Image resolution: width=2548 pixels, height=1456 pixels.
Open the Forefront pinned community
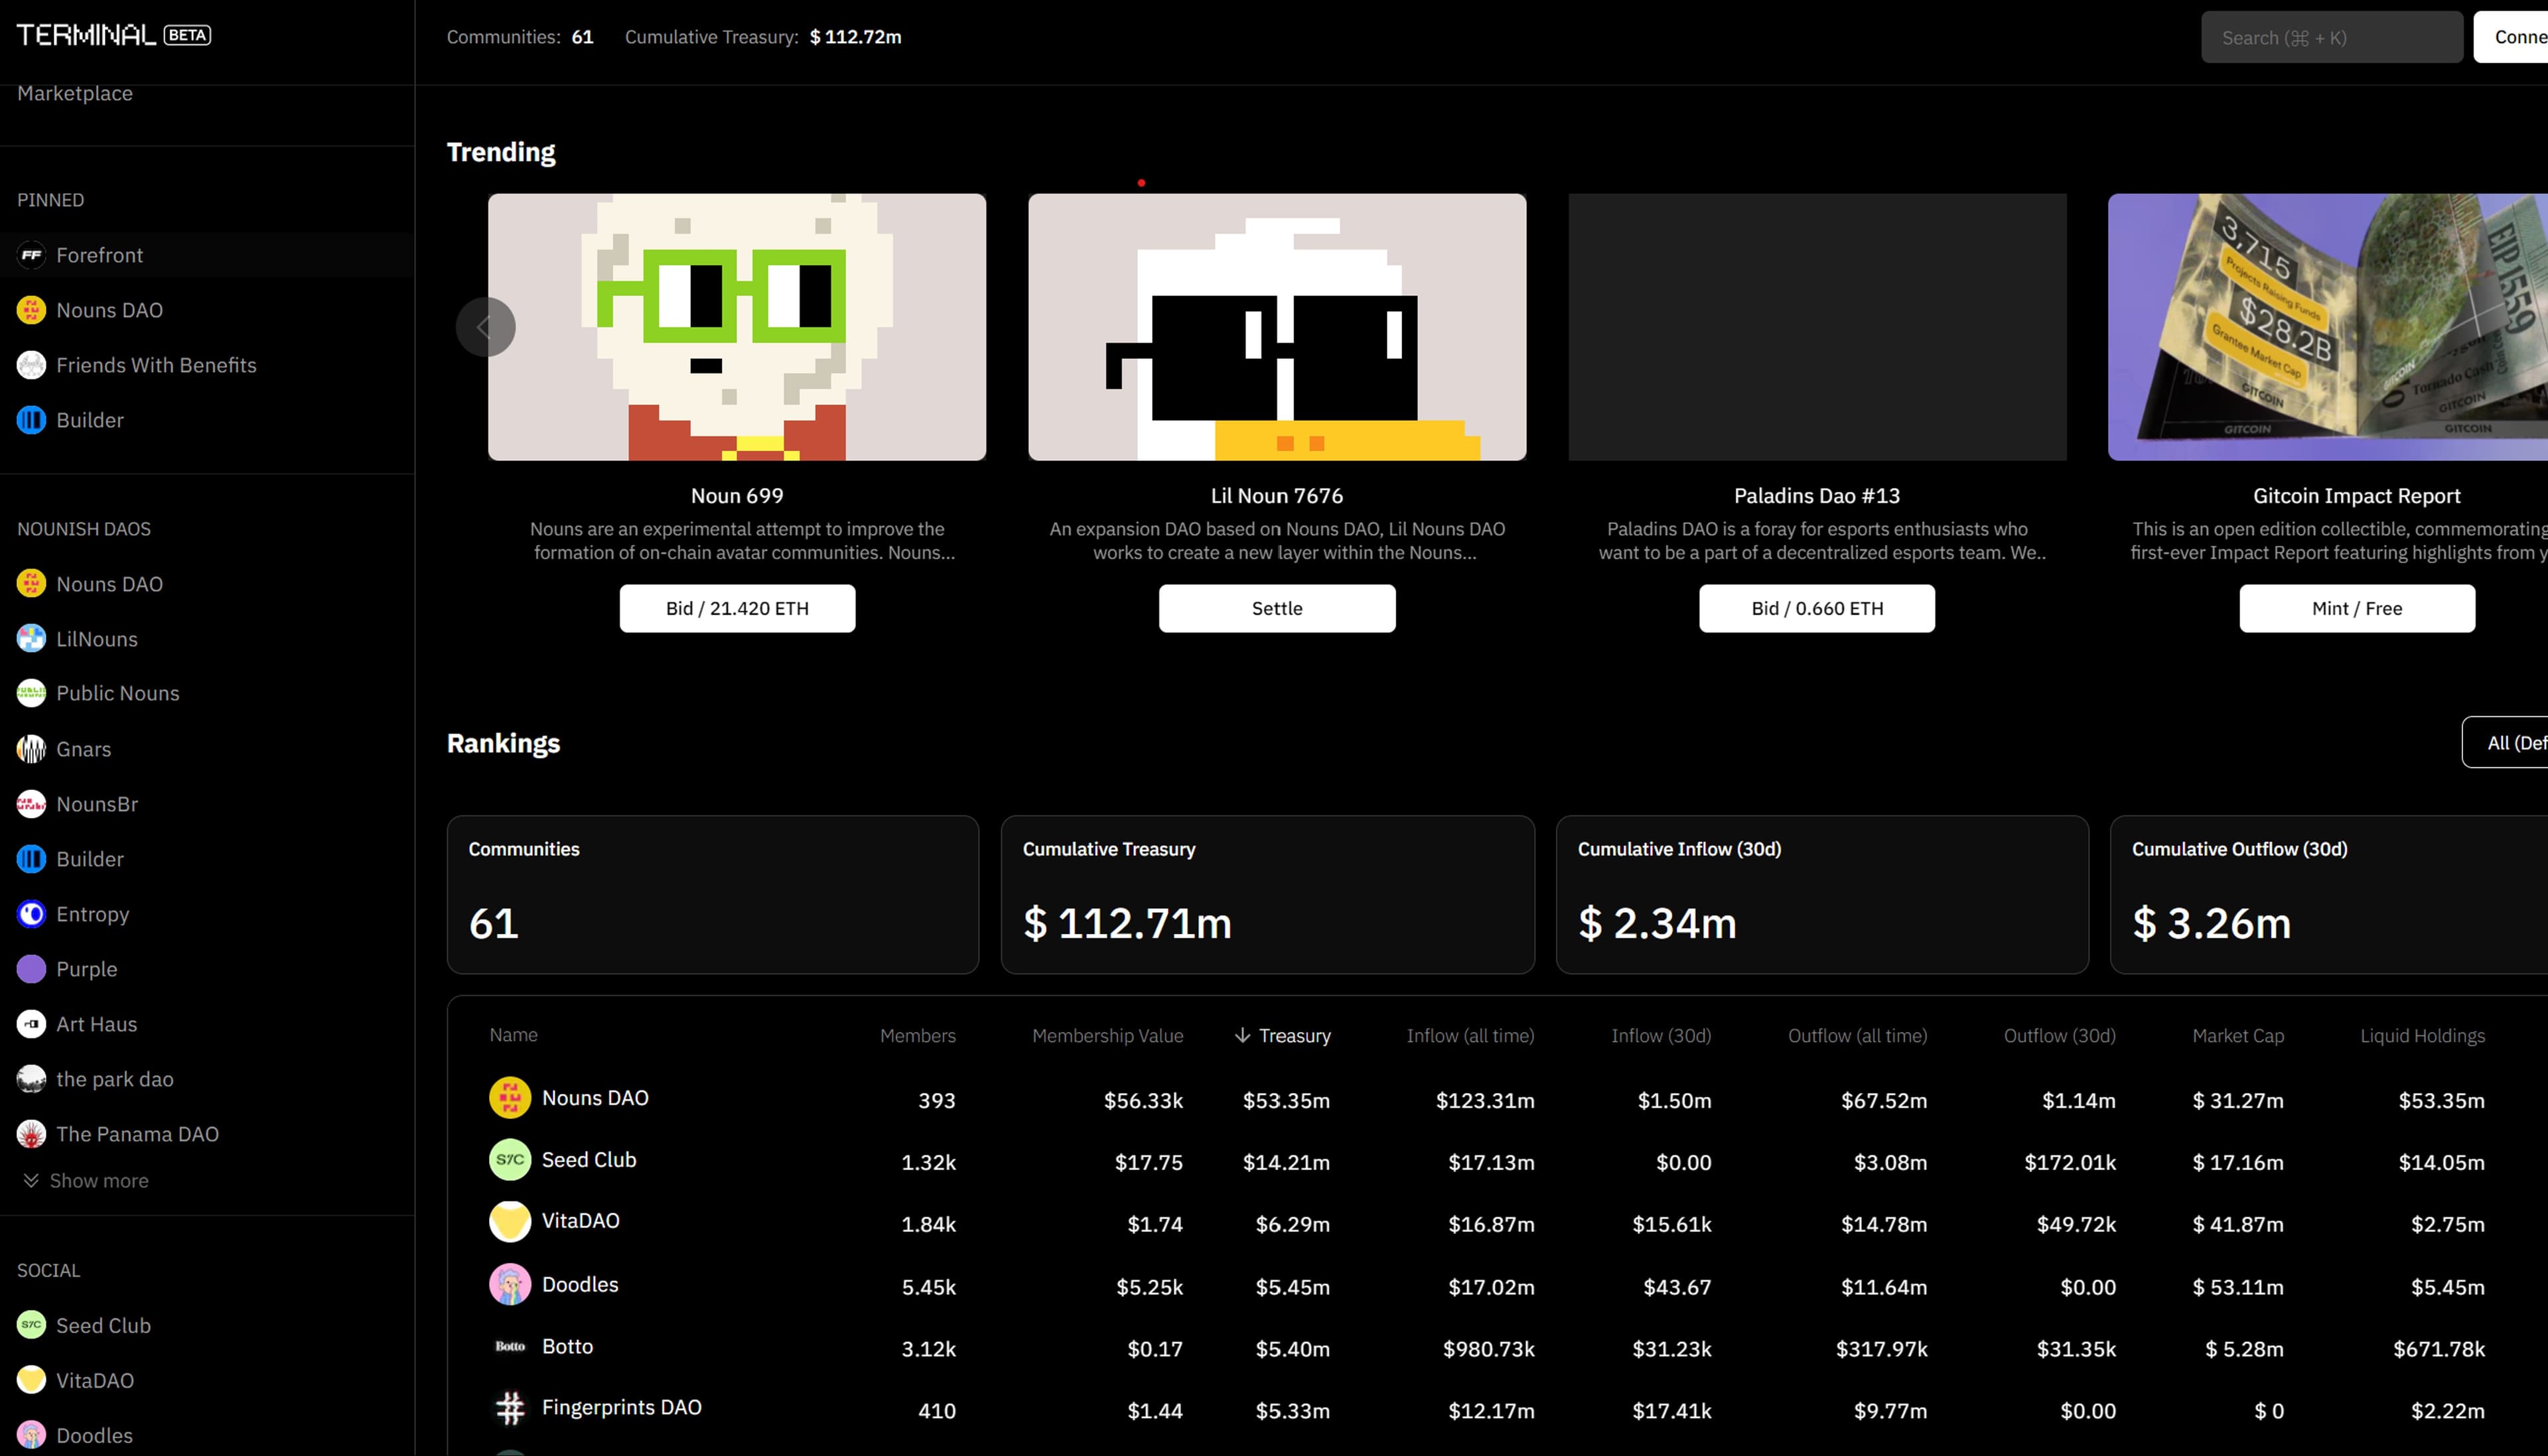coord(207,255)
